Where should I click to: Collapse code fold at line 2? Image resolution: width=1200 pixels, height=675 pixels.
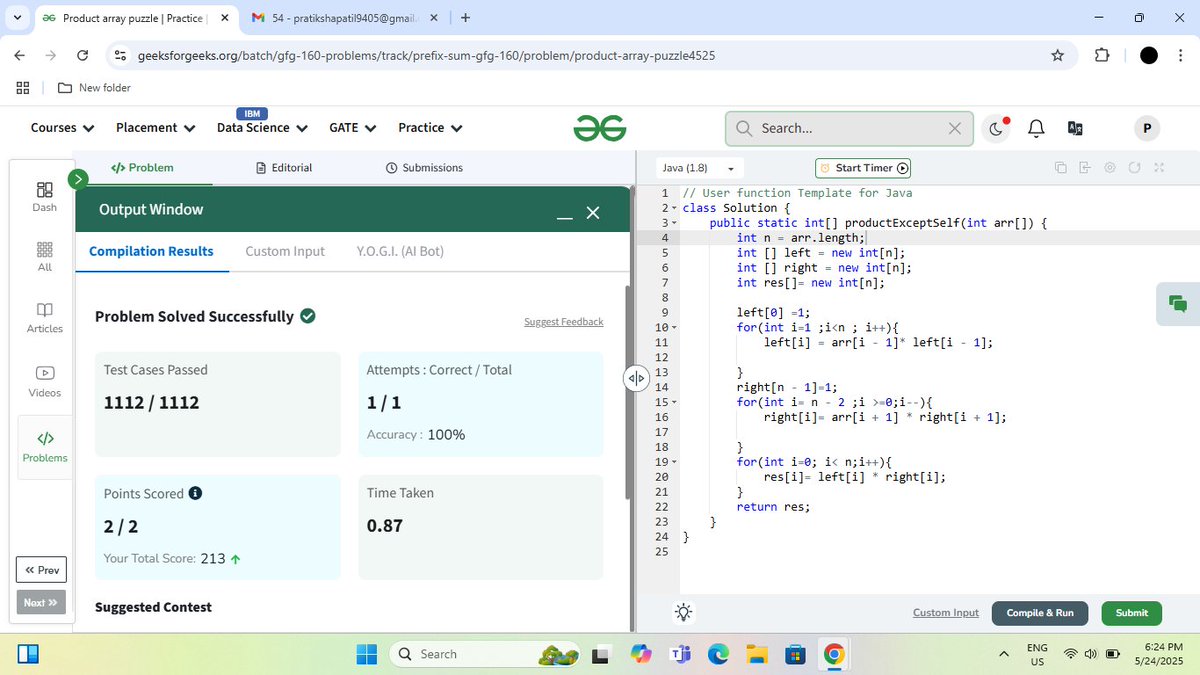pos(676,208)
